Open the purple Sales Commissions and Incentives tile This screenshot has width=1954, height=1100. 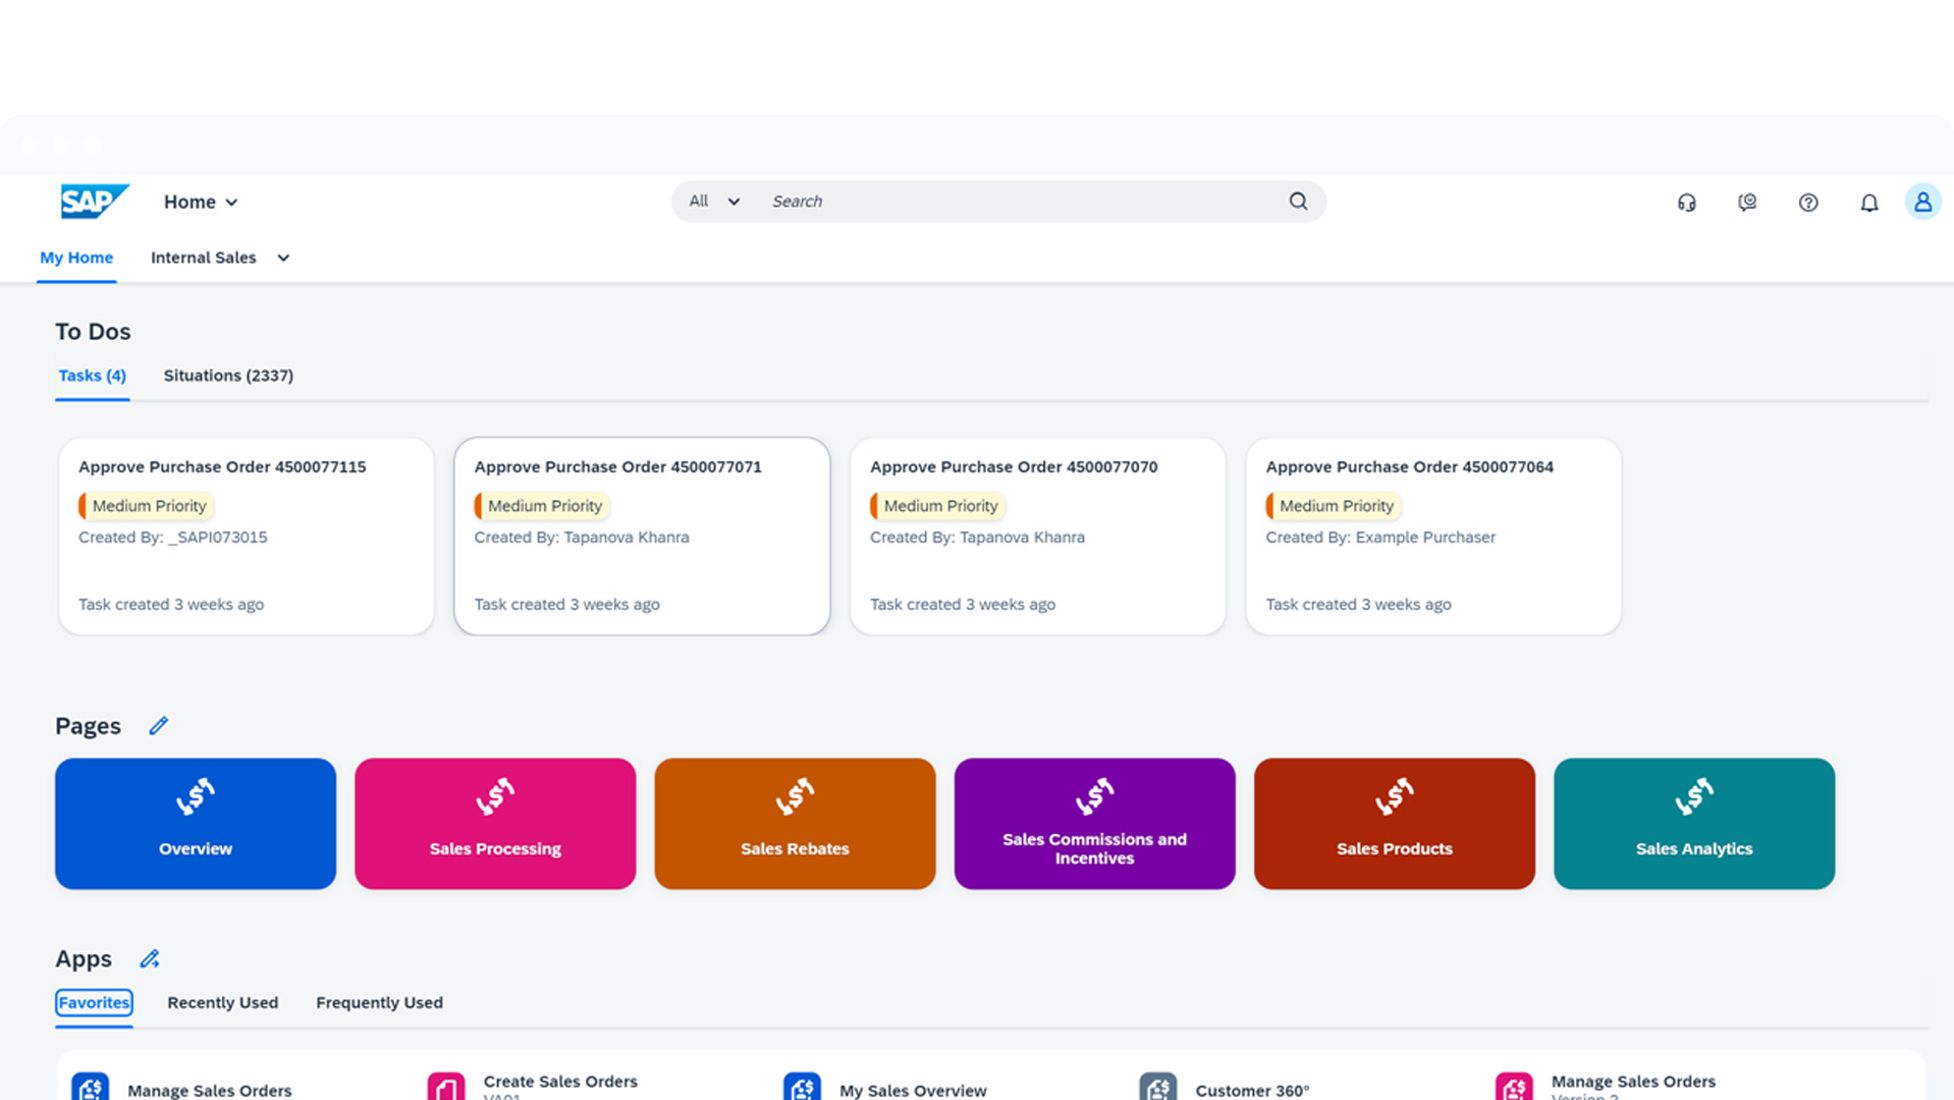tap(1094, 823)
